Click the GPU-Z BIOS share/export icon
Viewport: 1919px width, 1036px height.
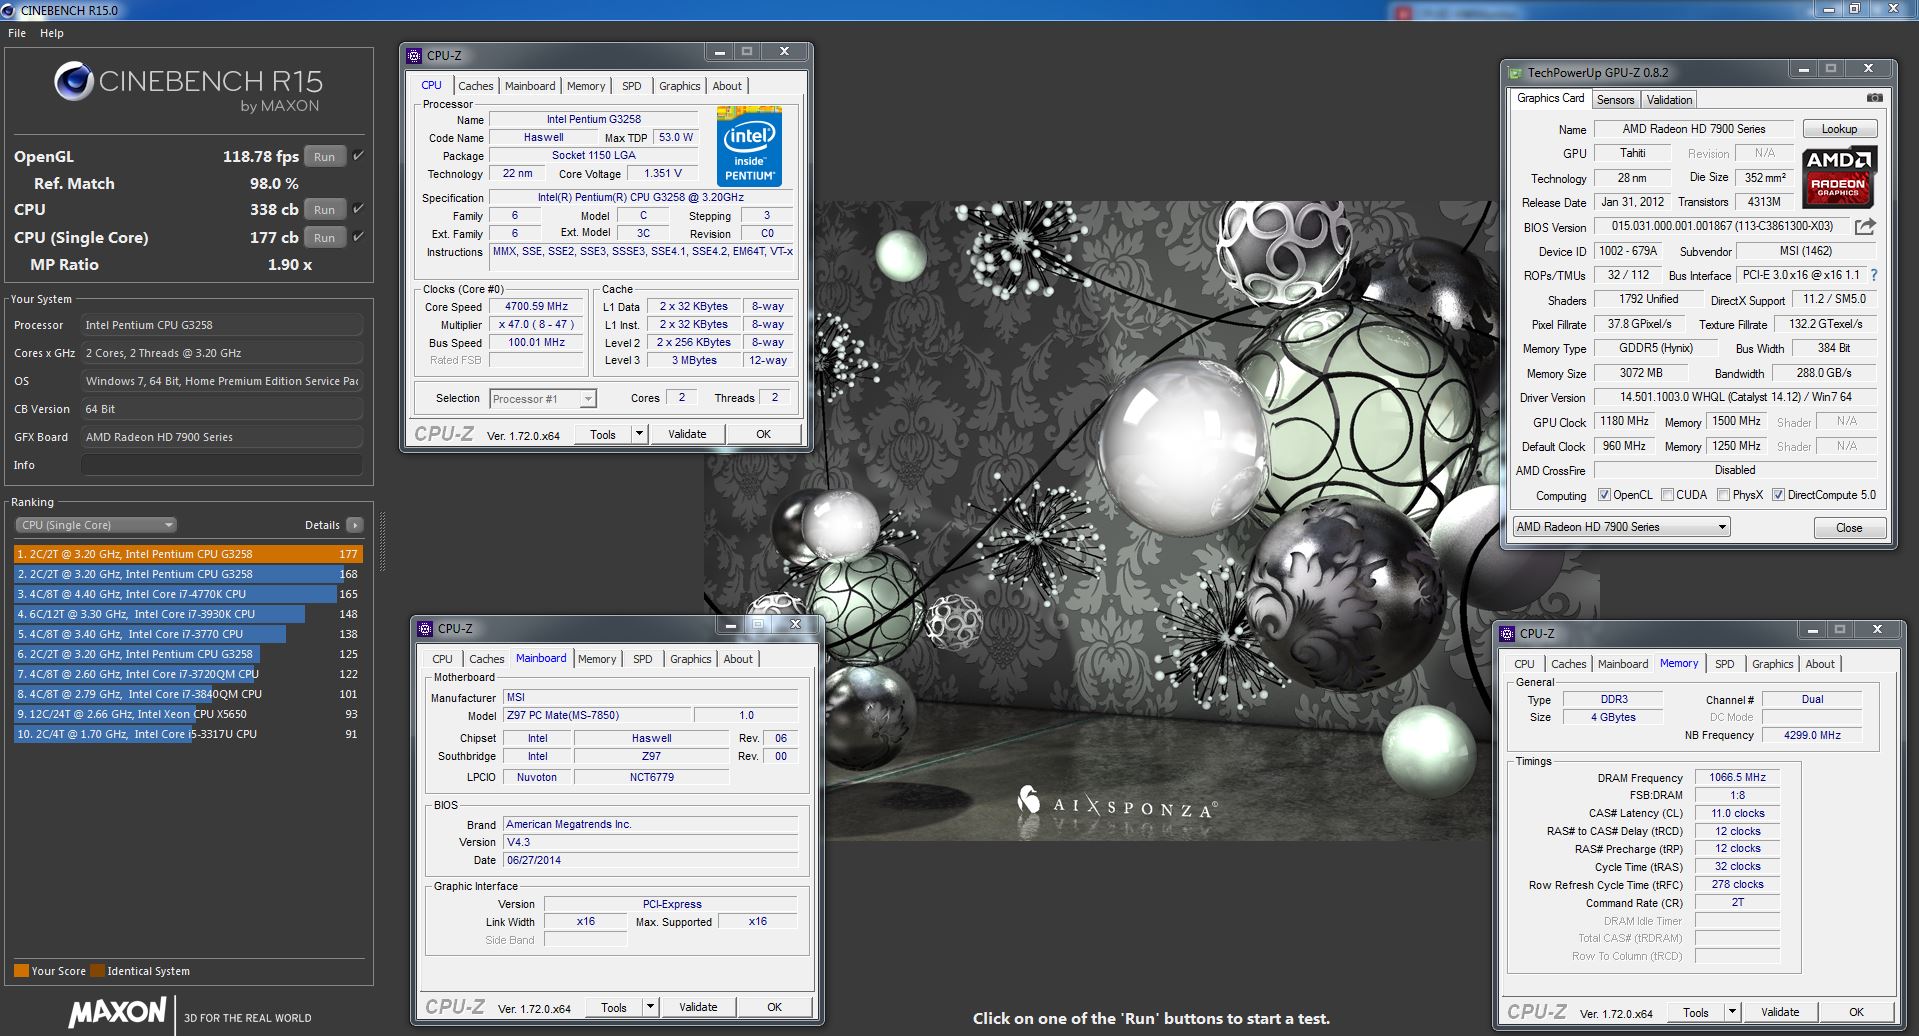(x=1865, y=227)
